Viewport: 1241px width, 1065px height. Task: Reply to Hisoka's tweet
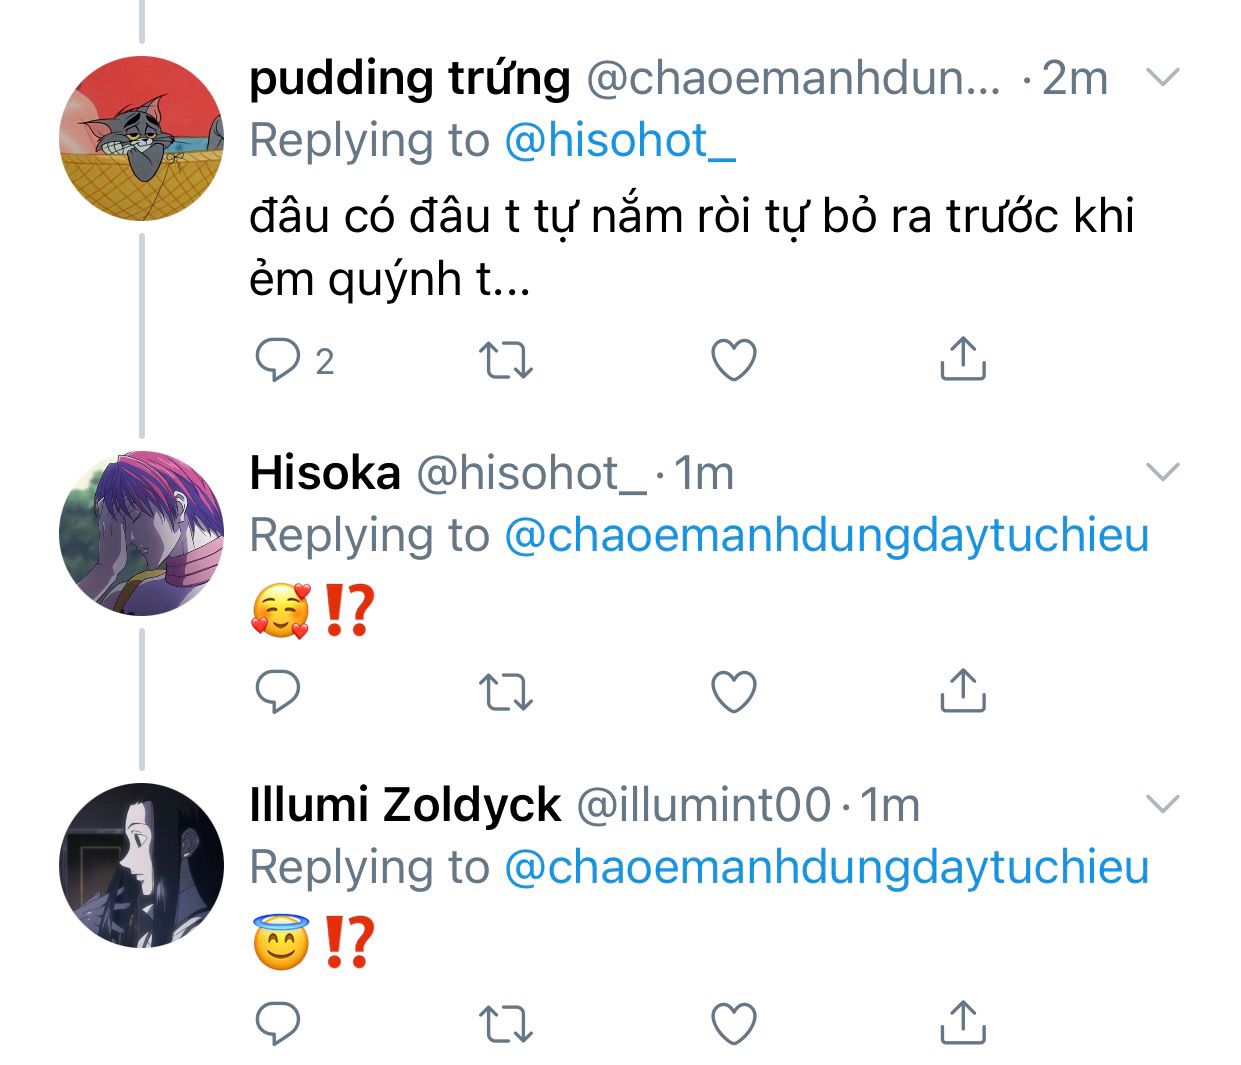click(277, 691)
